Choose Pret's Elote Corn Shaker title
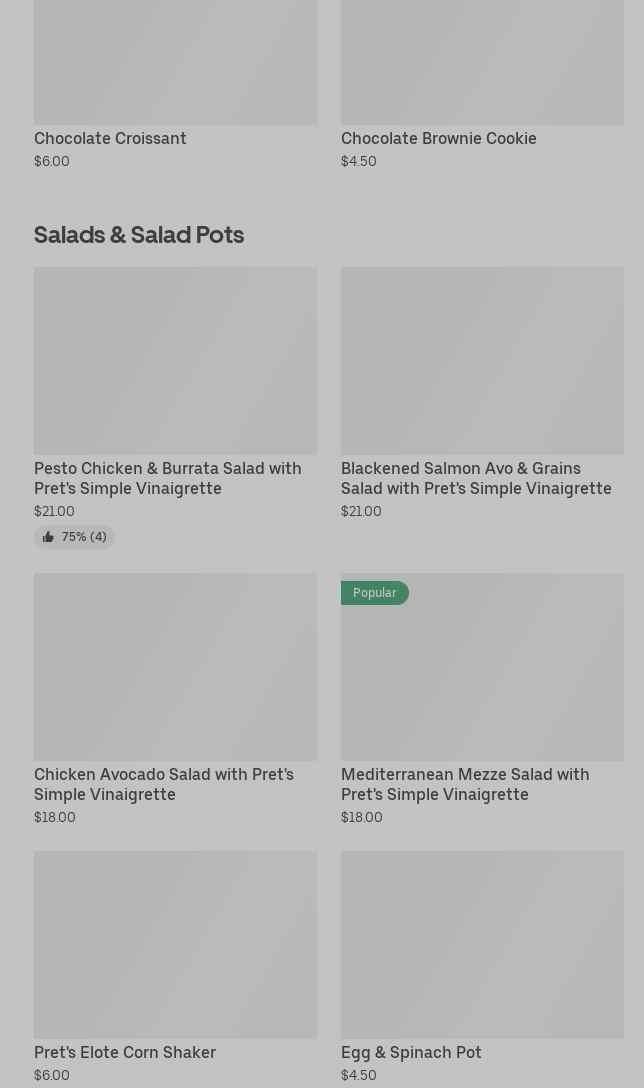The image size is (644, 1088). click(x=125, y=1052)
